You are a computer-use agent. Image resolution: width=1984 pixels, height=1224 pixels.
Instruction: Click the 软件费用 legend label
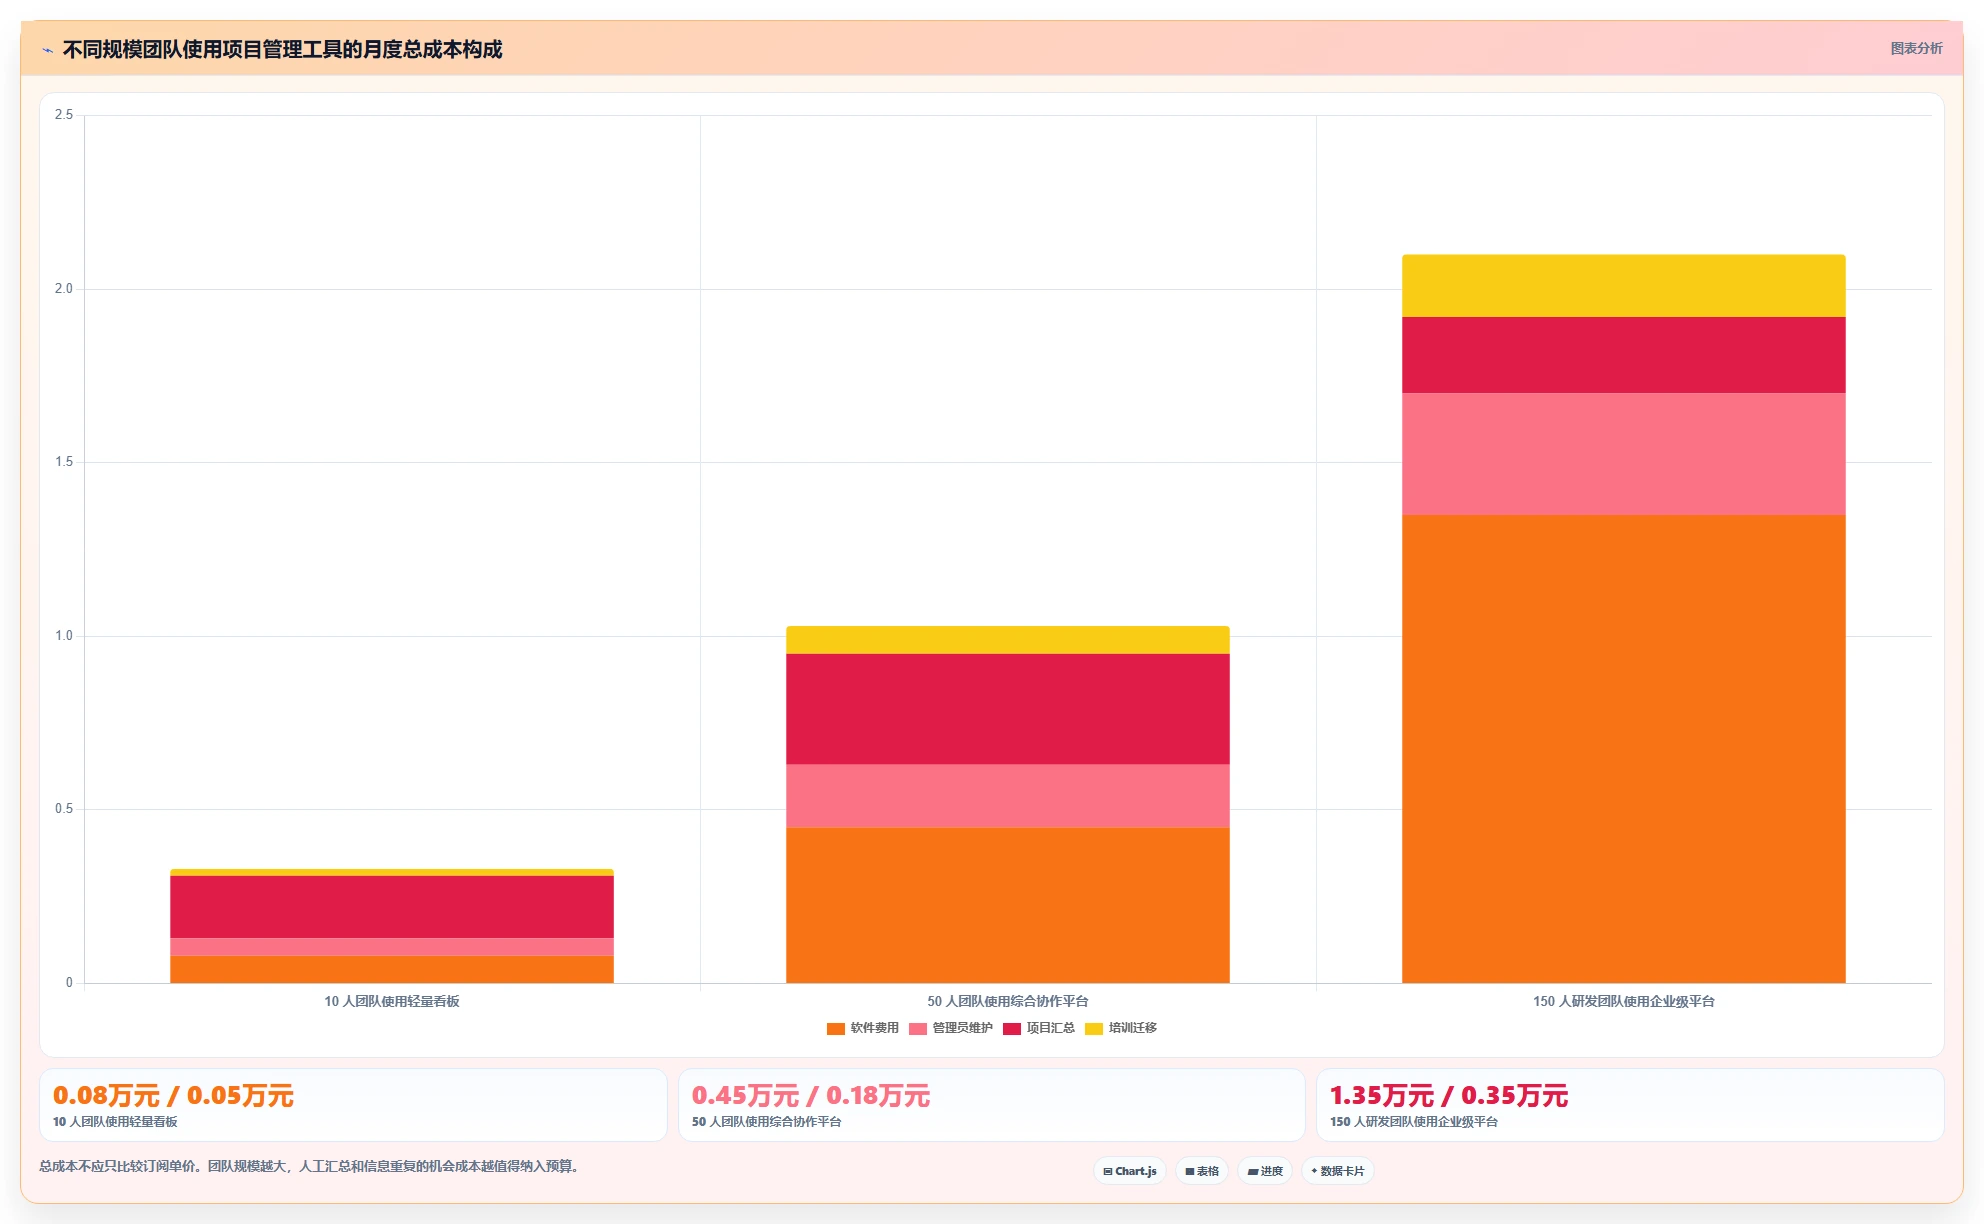pyautogui.click(x=875, y=1028)
